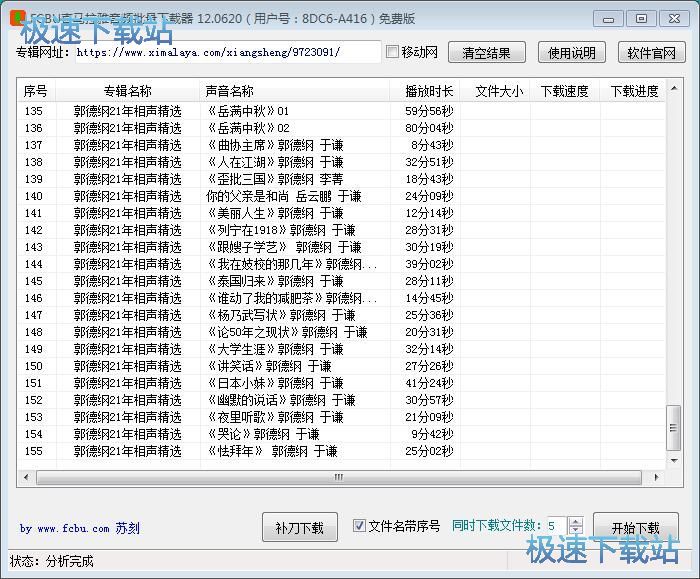Minimize the downloader window
Image resolution: width=700 pixels, height=579 pixels.
click(x=608, y=19)
